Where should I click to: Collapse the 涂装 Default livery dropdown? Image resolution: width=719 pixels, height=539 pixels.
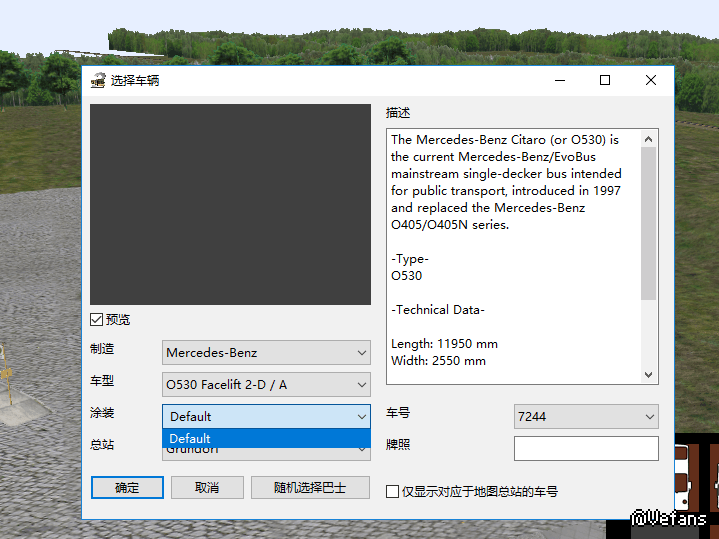tap(266, 417)
